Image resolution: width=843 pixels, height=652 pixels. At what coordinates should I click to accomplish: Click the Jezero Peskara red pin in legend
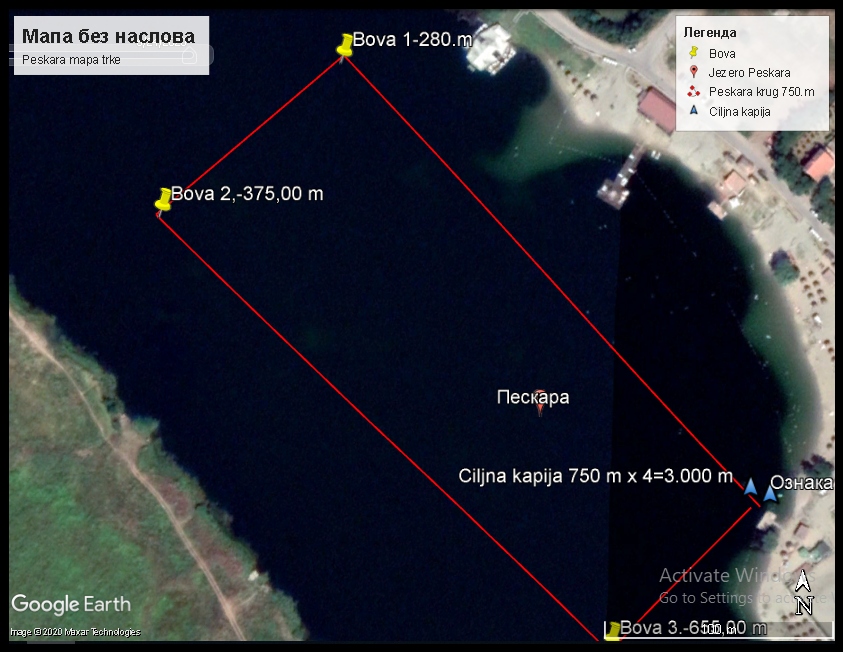point(694,72)
